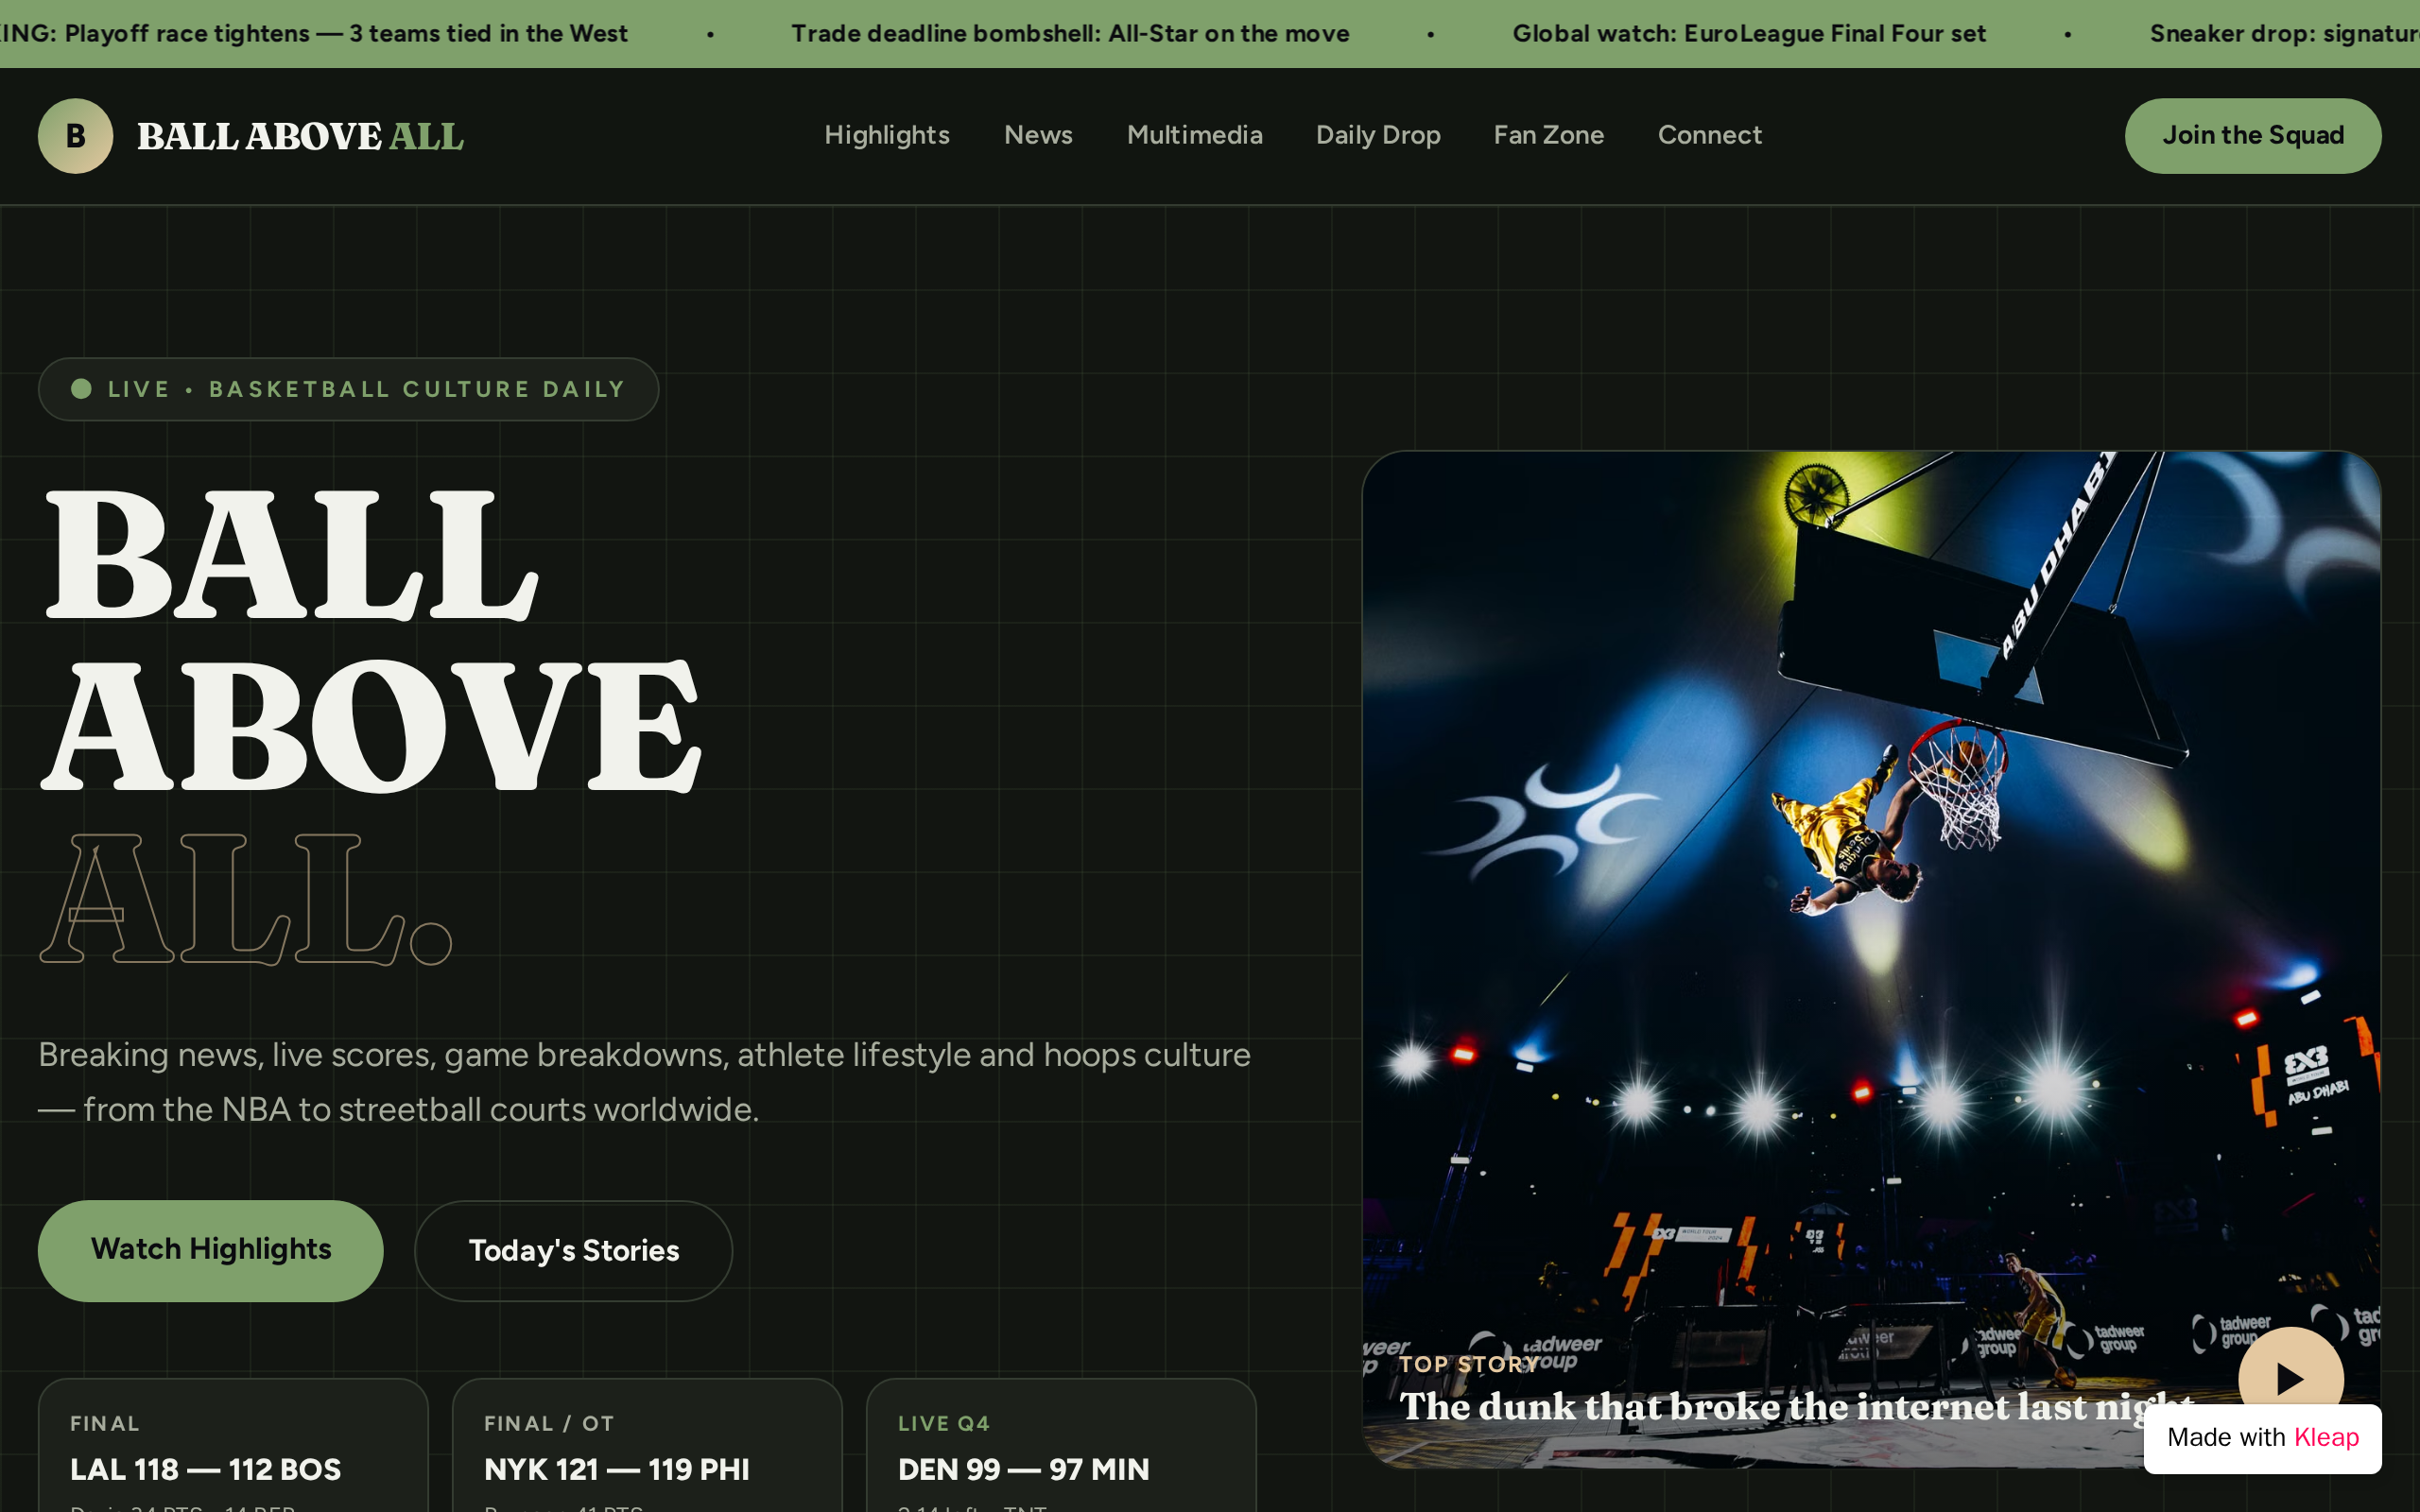Click the round B logo icon
The height and width of the screenshot is (1512, 2420).
coord(75,136)
